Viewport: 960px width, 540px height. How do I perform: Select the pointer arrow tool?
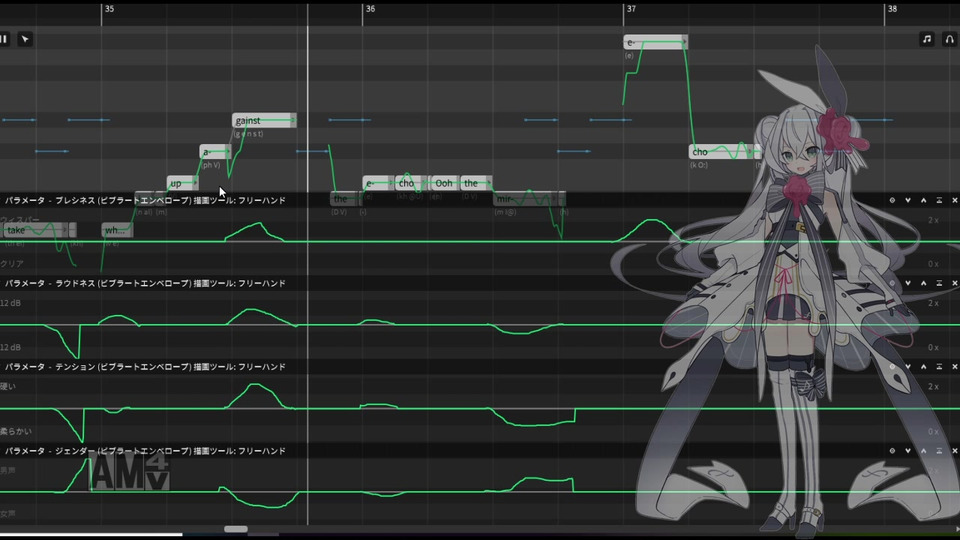tap(25, 39)
